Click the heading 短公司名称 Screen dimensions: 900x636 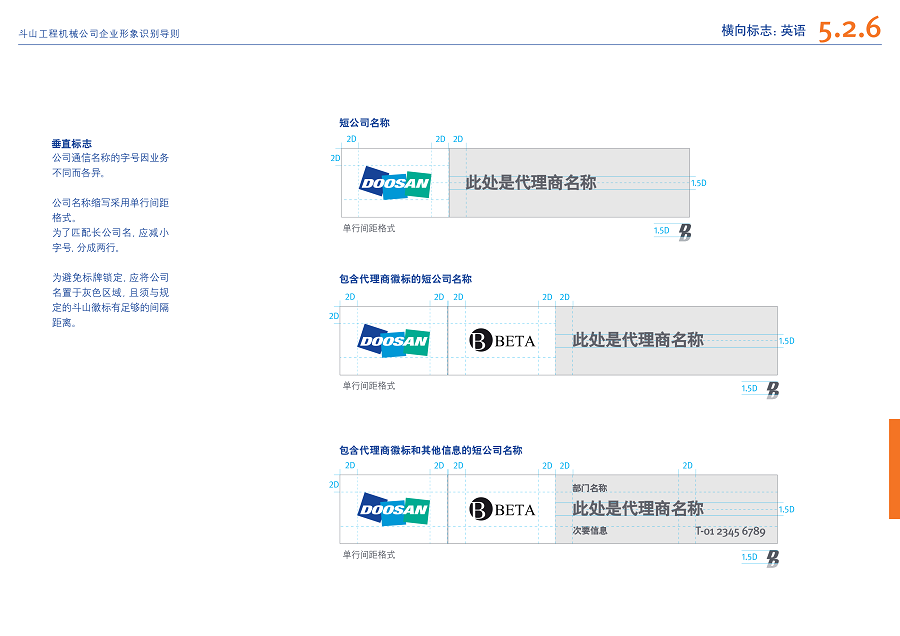pyautogui.click(x=364, y=122)
